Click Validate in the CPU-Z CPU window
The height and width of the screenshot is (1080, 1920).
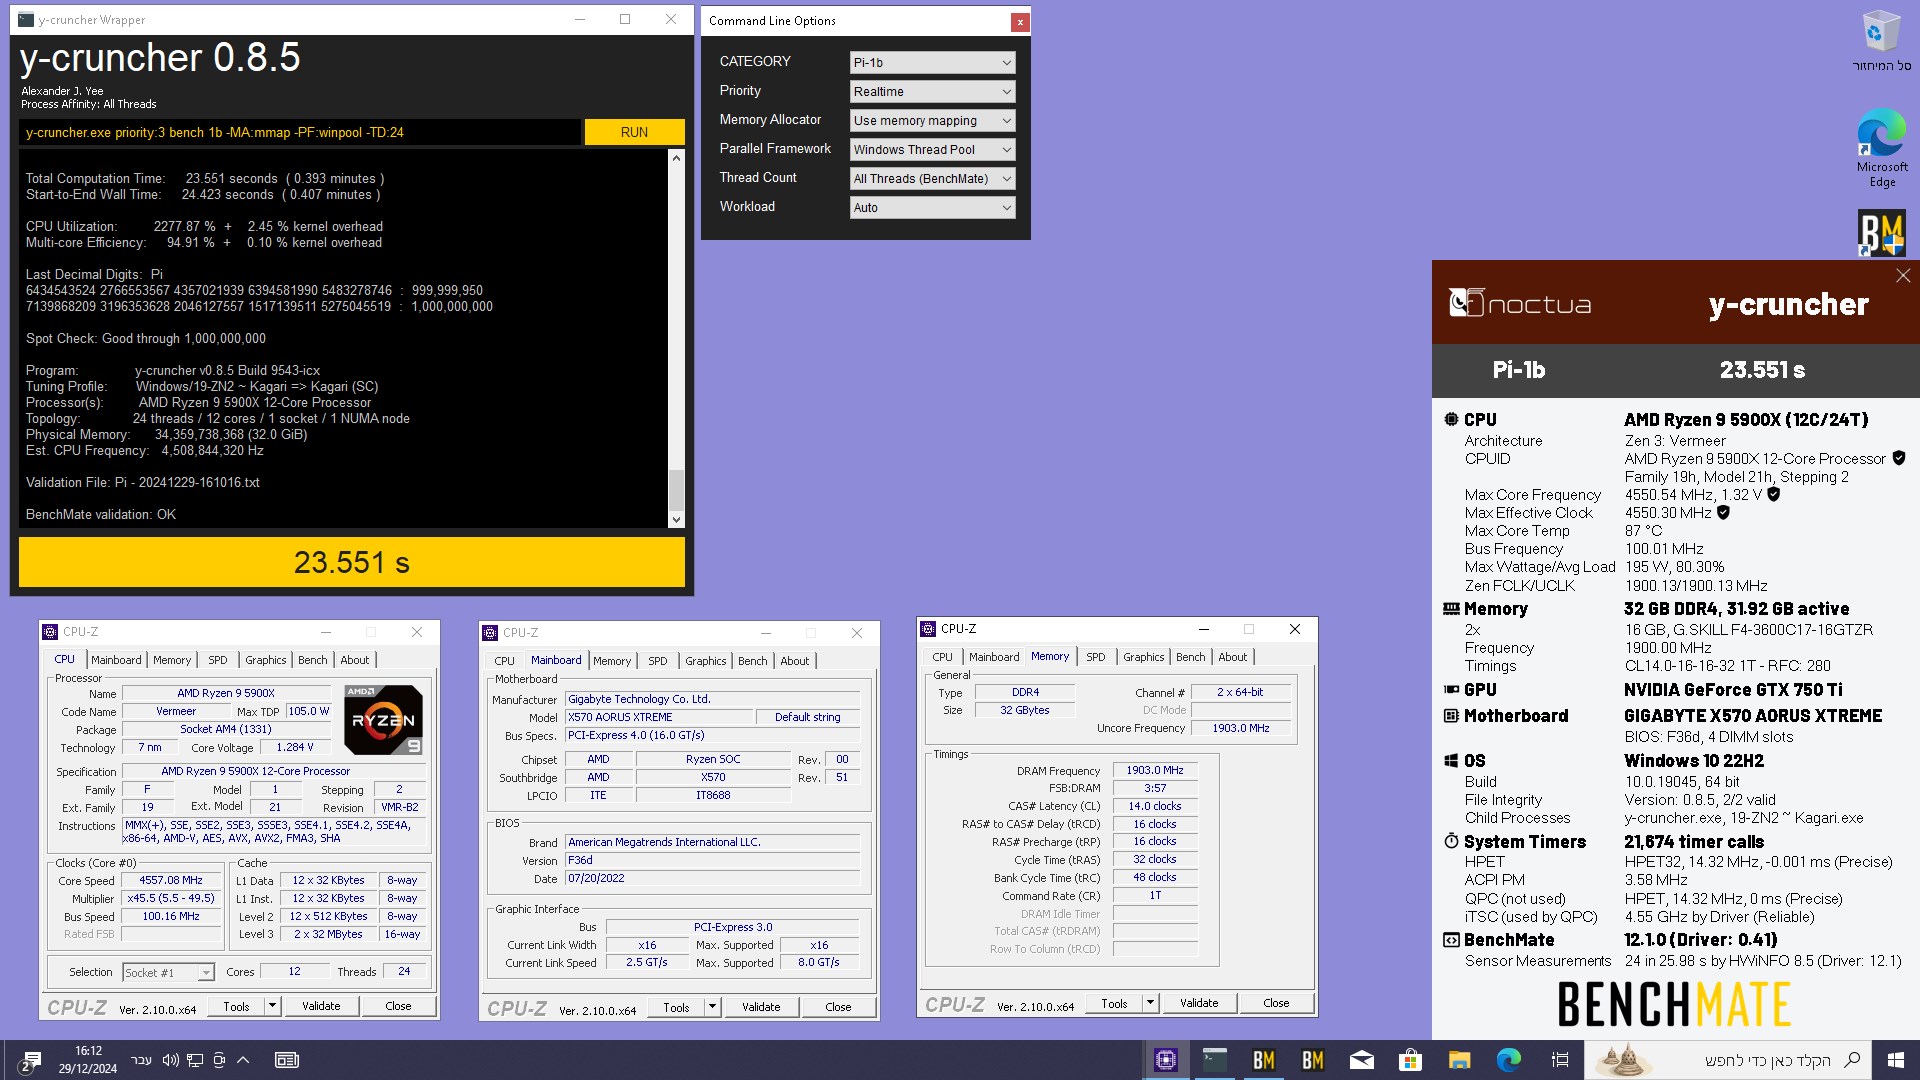click(x=321, y=1006)
